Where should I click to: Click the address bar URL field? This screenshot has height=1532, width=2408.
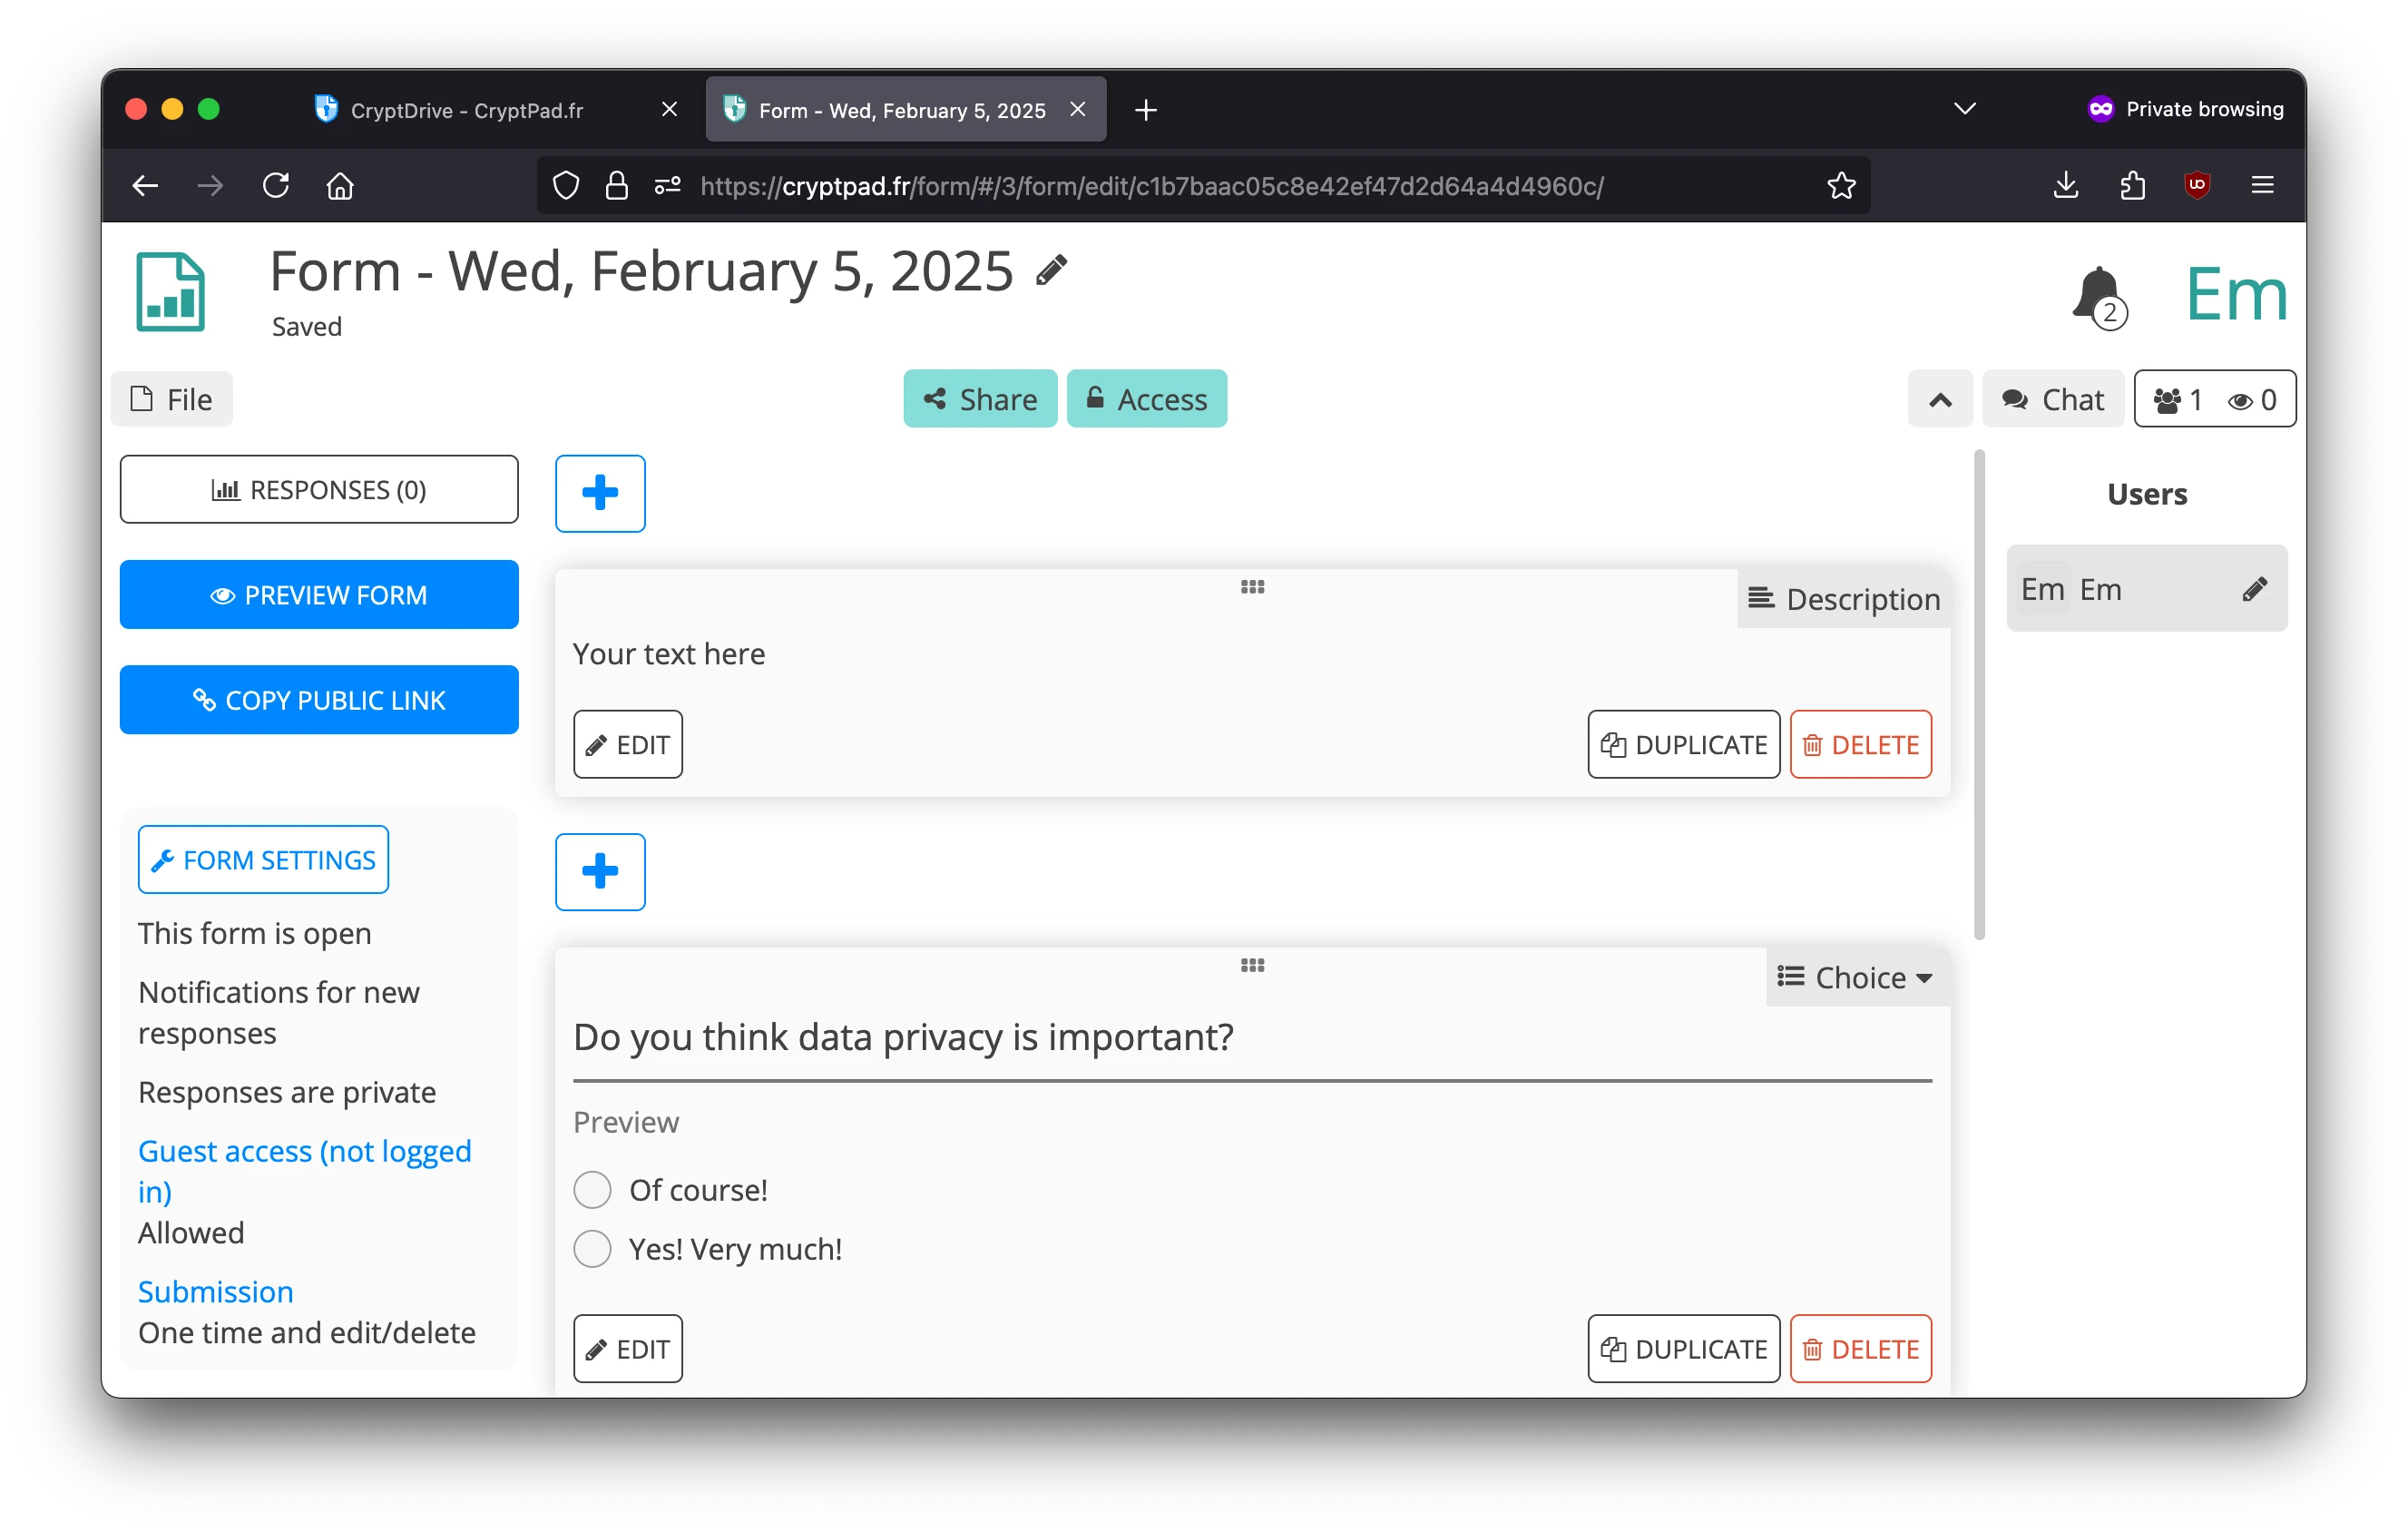(x=1150, y=185)
